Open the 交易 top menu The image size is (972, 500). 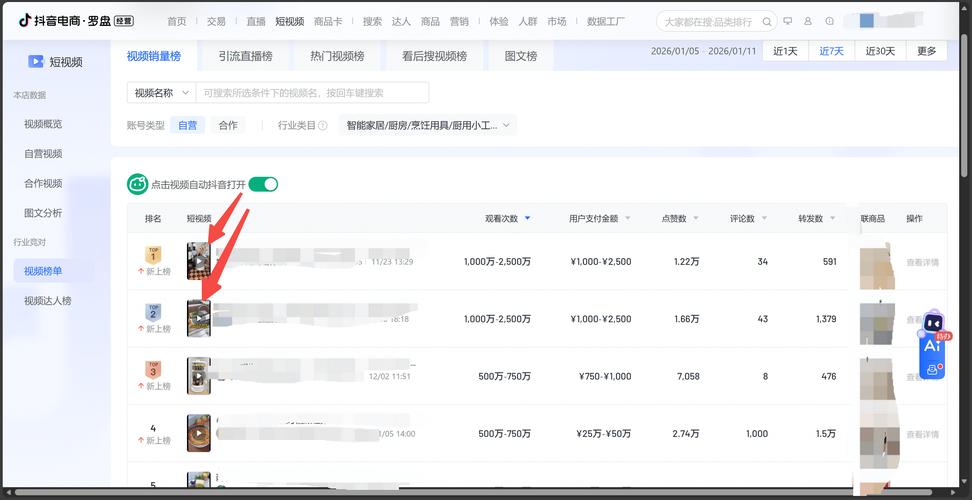click(x=216, y=22)
